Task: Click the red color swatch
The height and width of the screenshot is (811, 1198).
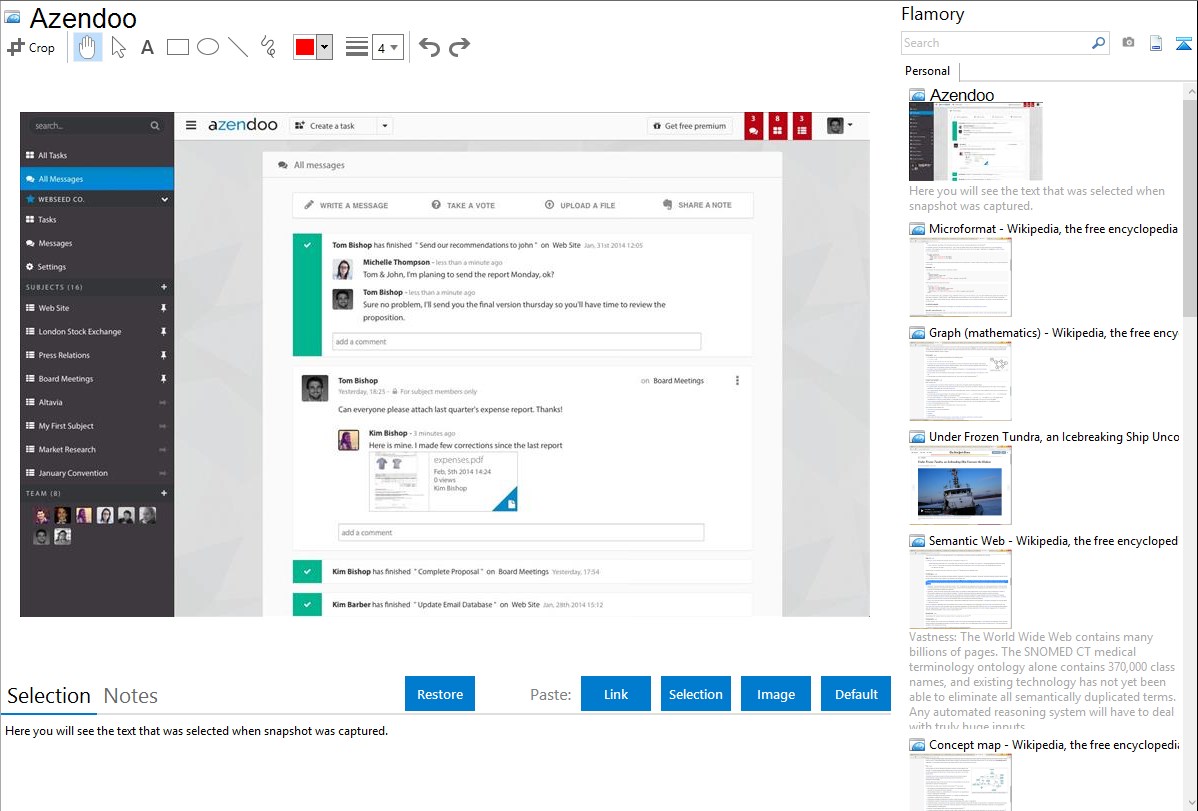Action: pyautogui.click(x=305, y=47)
